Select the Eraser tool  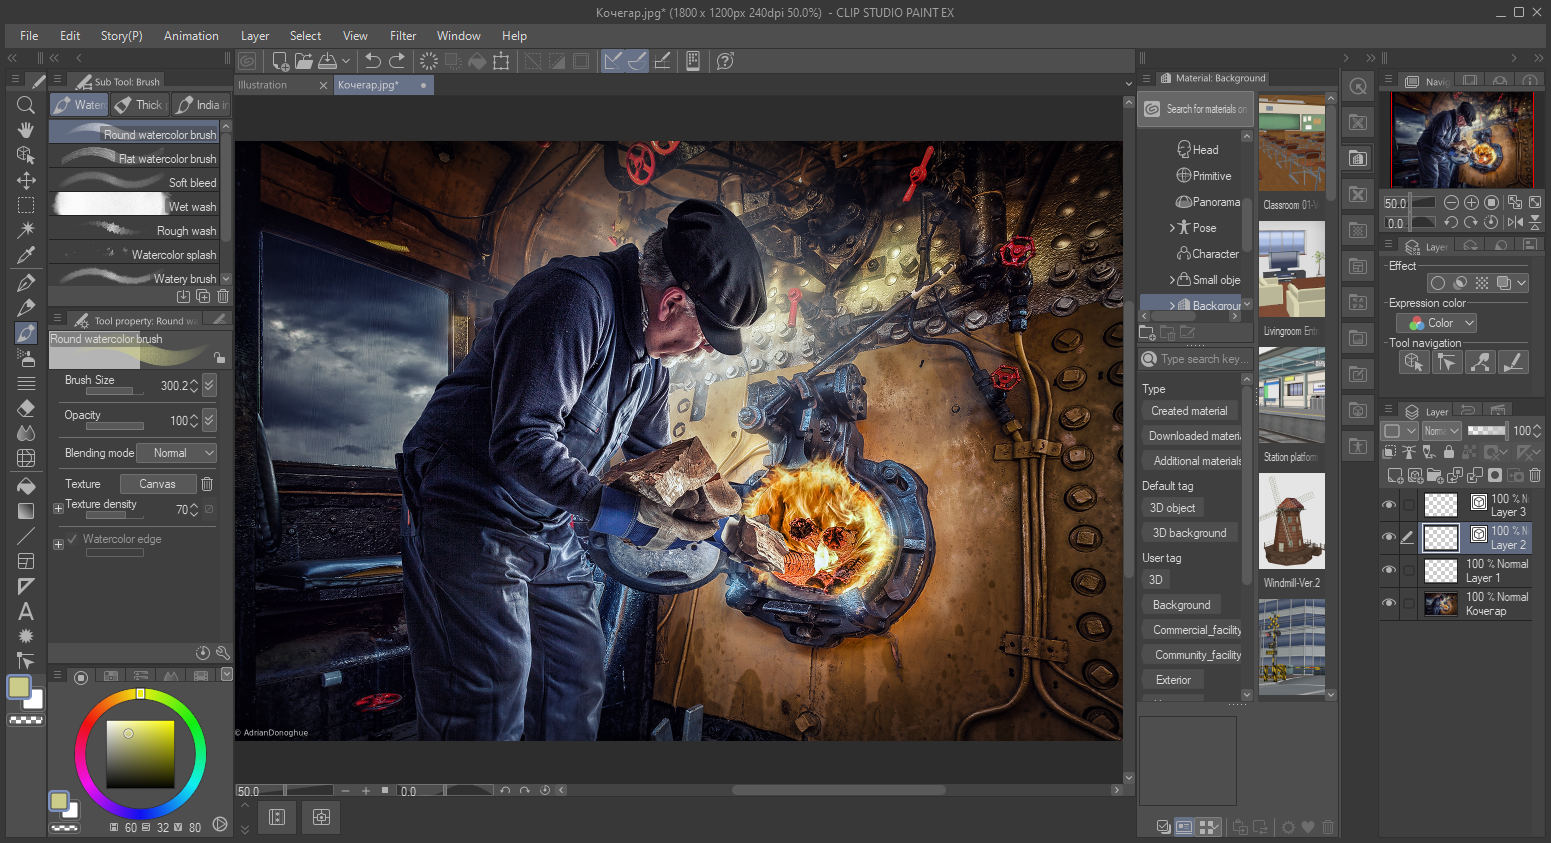tap(26, 408)
